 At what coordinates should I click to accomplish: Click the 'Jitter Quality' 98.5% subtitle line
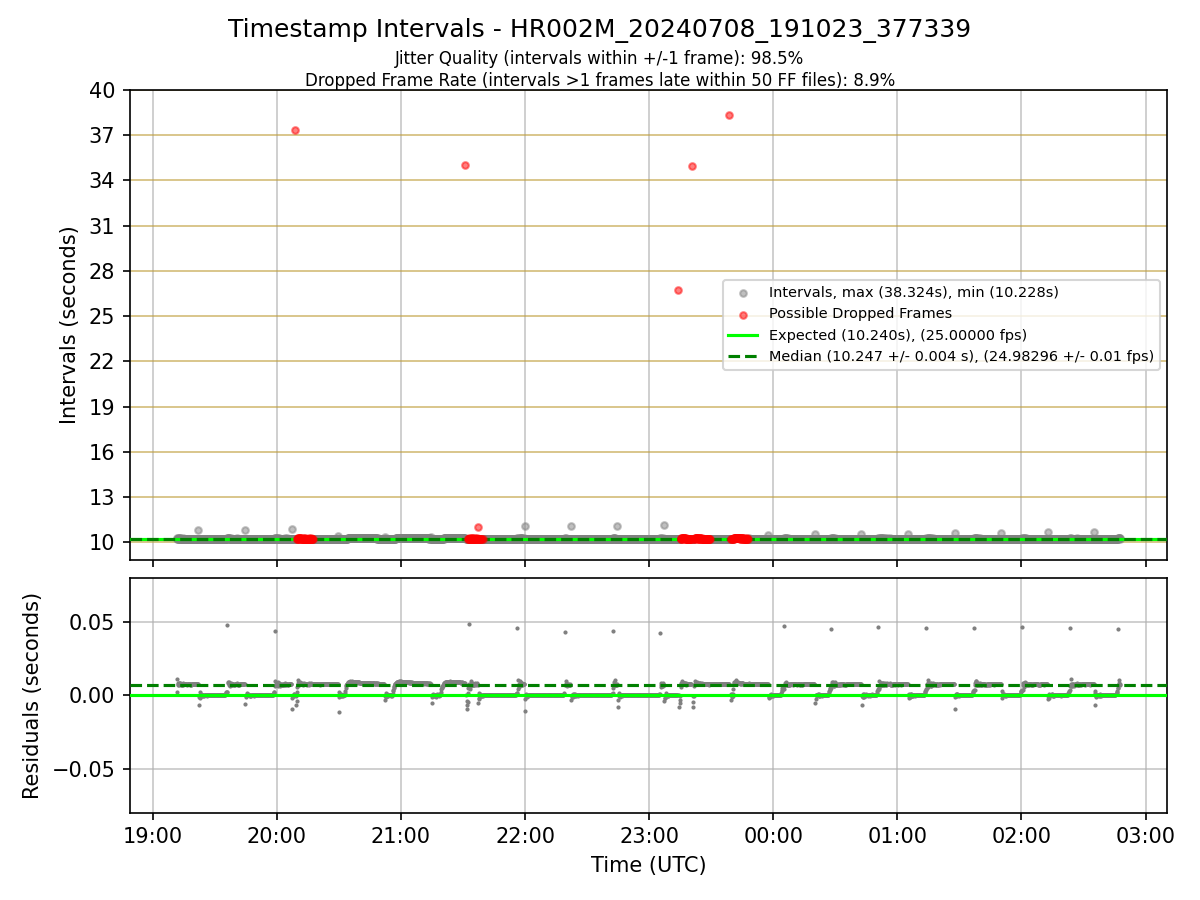(599, 58)
